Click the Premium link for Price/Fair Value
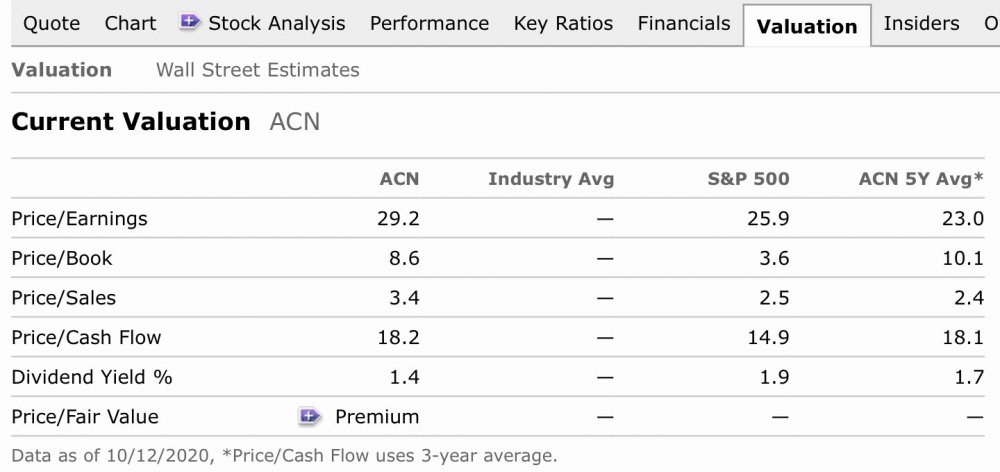 pyautogui.click(x=377, y=417)
